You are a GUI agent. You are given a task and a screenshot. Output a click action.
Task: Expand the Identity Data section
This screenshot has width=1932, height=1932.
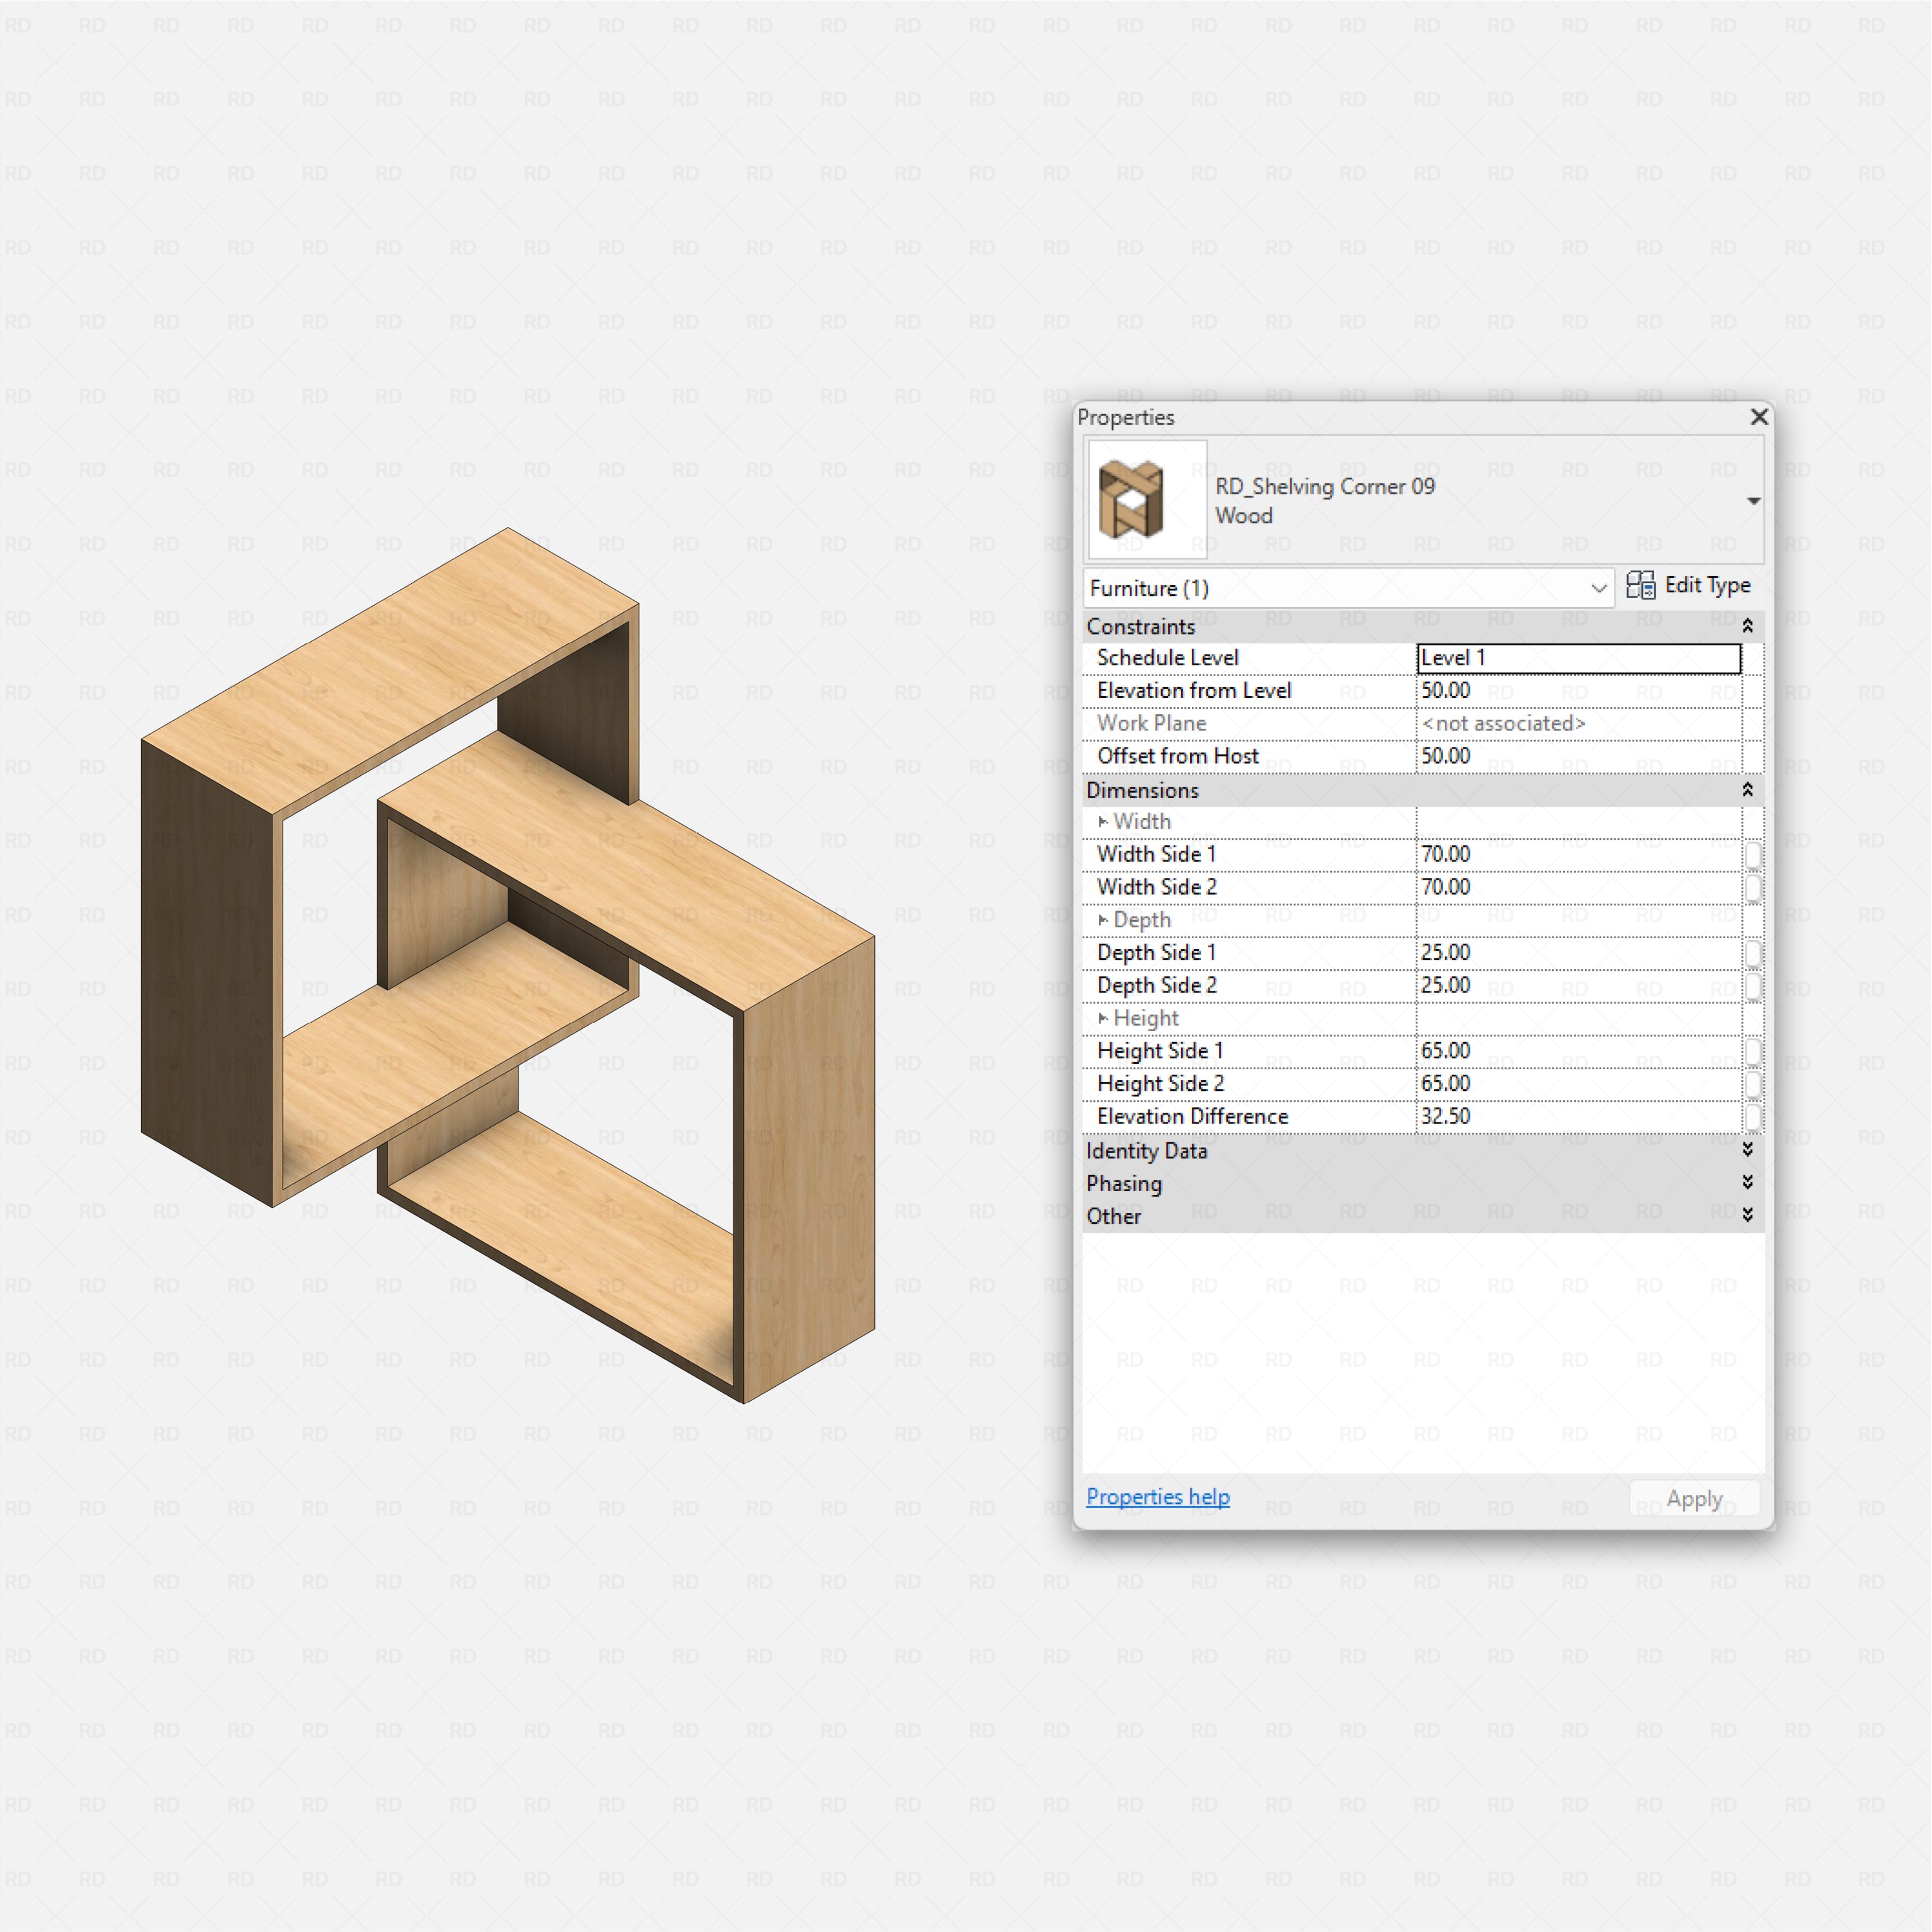[1748, 1150]
